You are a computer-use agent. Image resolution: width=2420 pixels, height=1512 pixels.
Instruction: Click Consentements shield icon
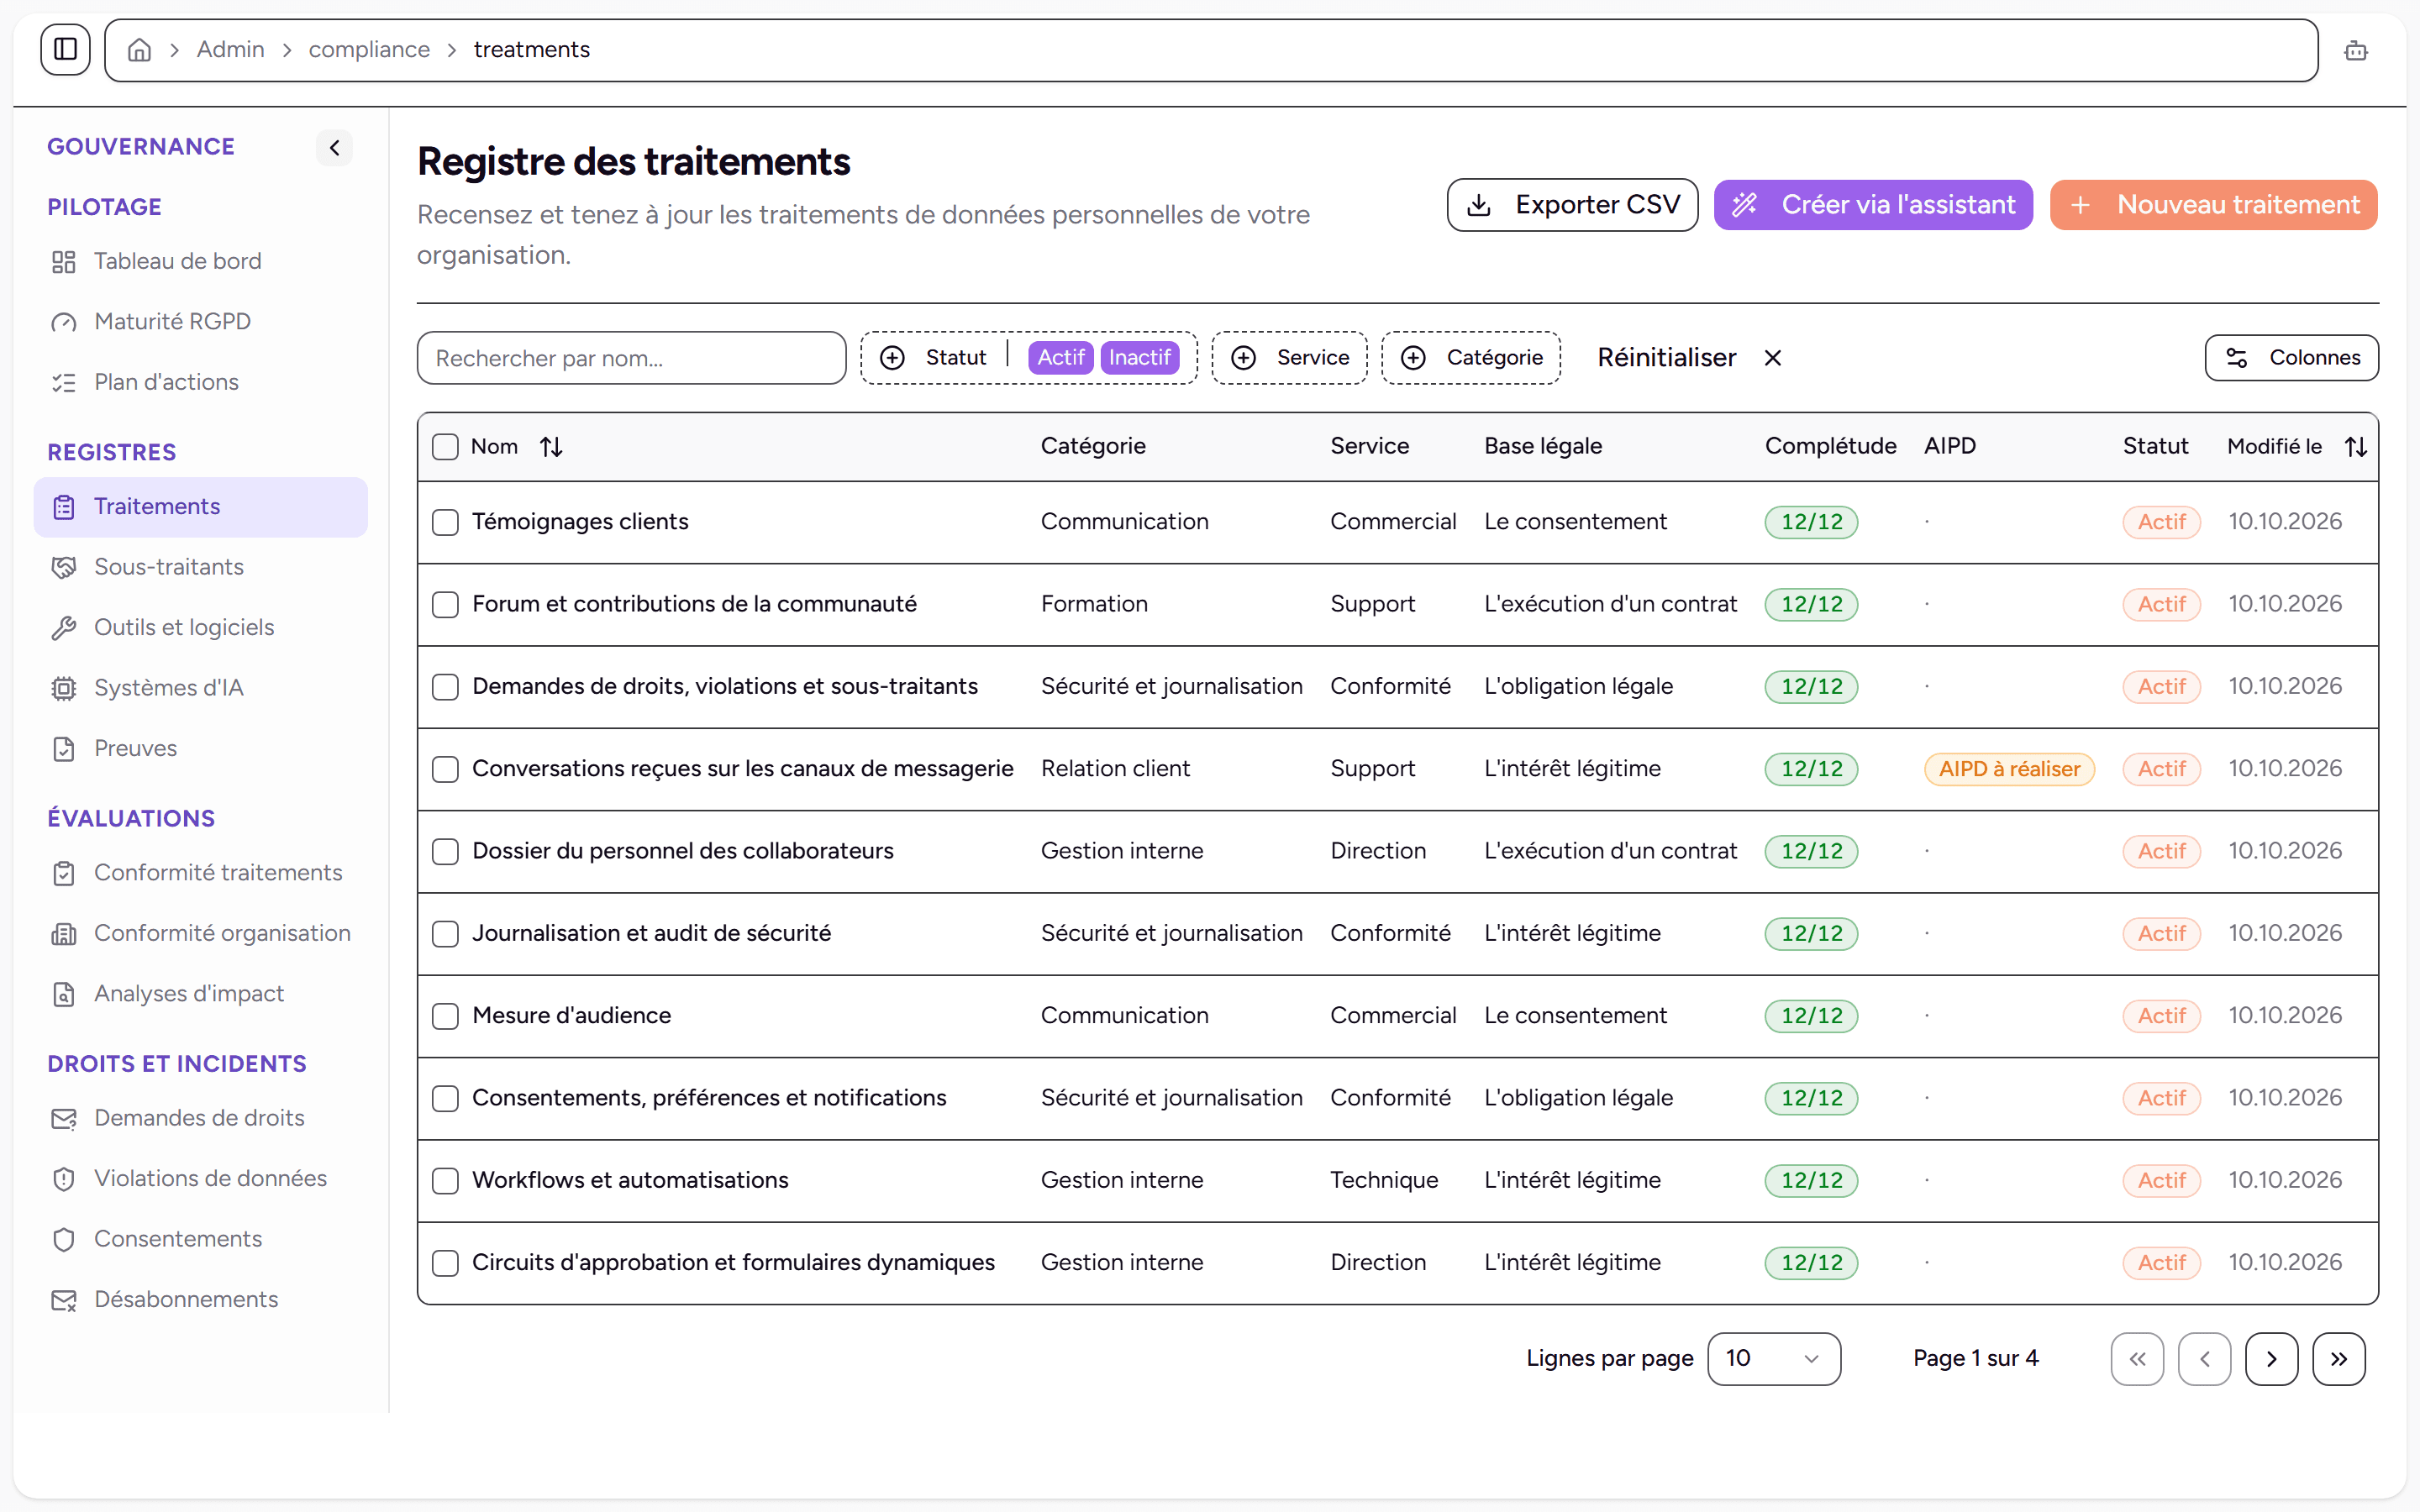click(x=64, y=1239)
